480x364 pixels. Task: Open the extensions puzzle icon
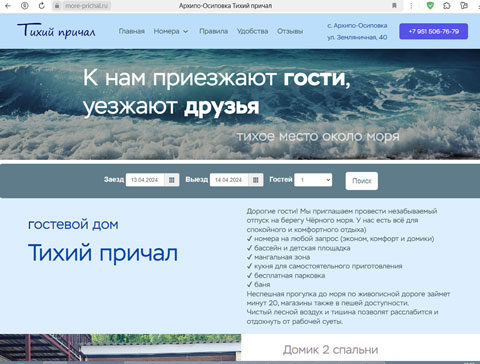point(447,6)
